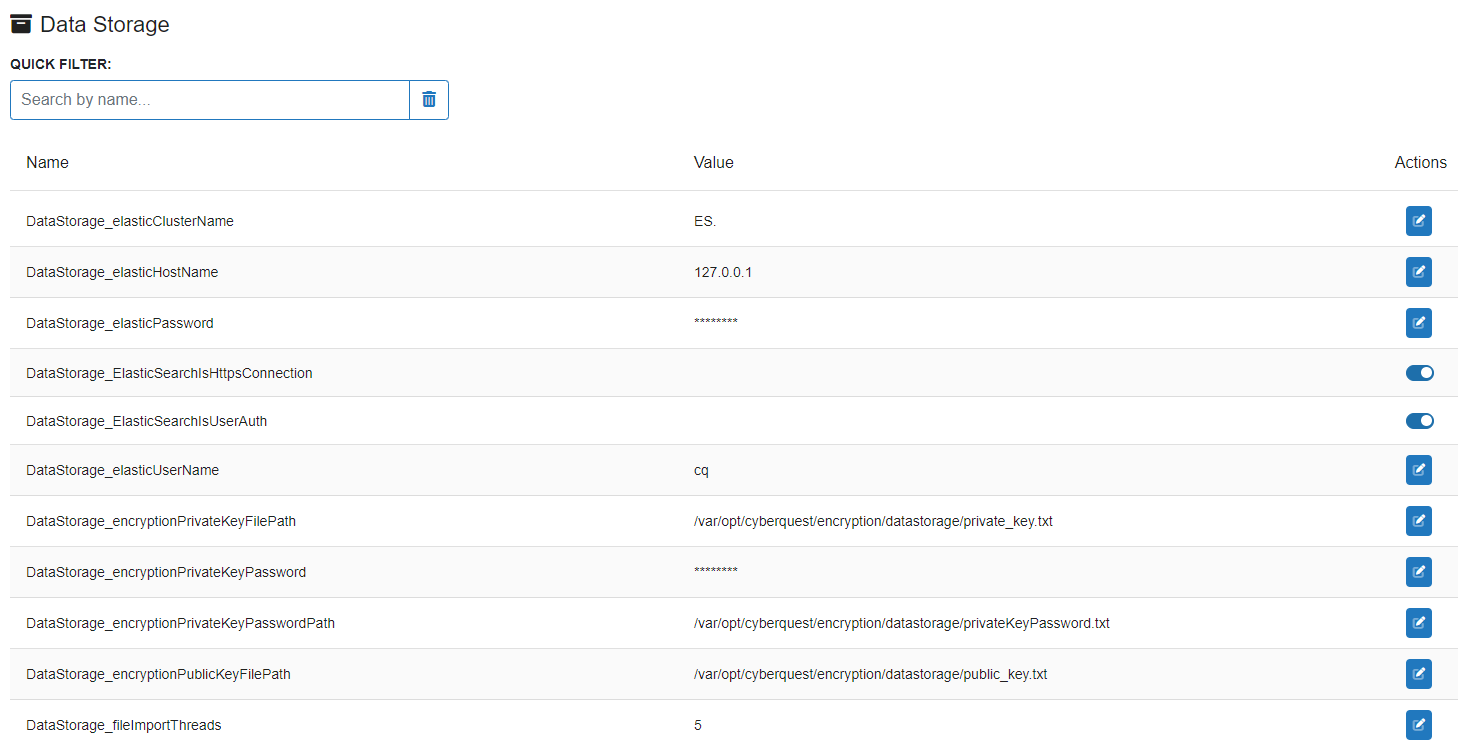Select DataStorage_ElasticSearchIsHttpsConnection name
Screen dimensions: 1458x746
point(169,373)
